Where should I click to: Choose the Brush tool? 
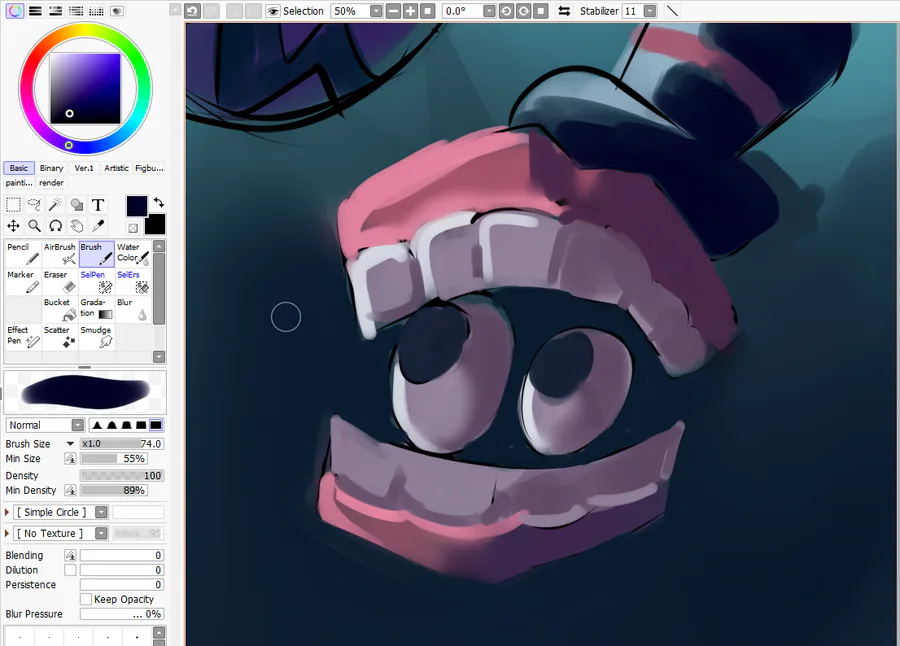pyautogui.click(x=96, y=254)
